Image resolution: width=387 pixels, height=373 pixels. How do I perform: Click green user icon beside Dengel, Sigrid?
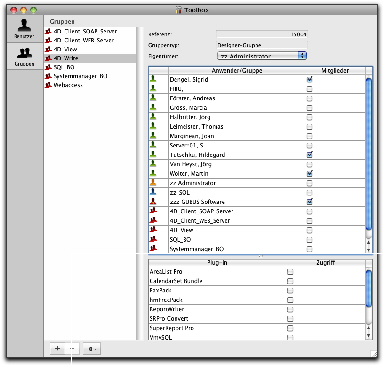[153, 79]
